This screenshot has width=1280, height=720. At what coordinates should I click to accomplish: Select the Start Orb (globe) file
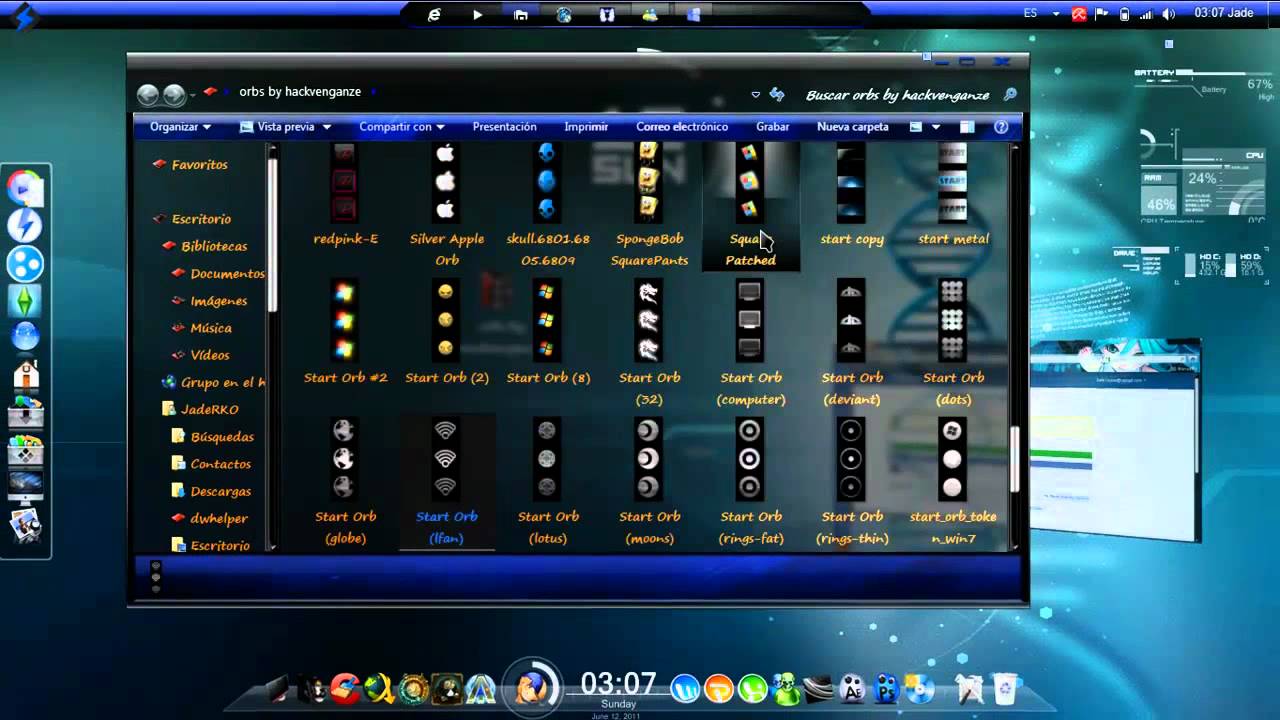[345, 483]
